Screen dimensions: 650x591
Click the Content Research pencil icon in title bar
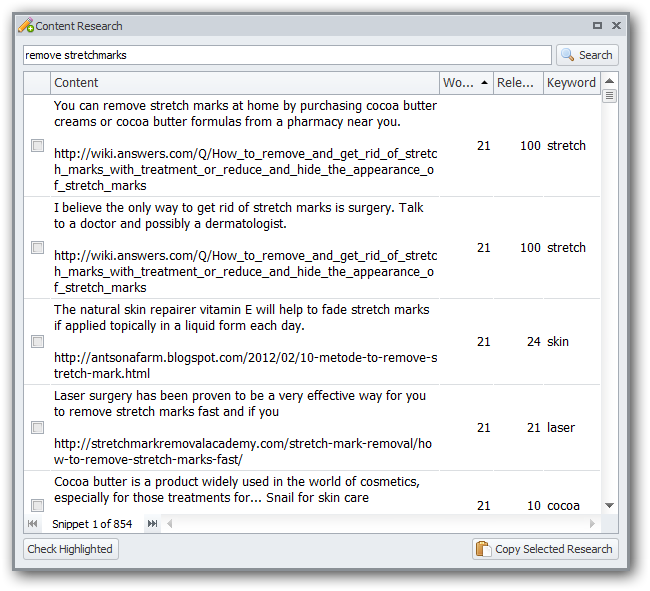pyautogui.click(x=26, y=25)
